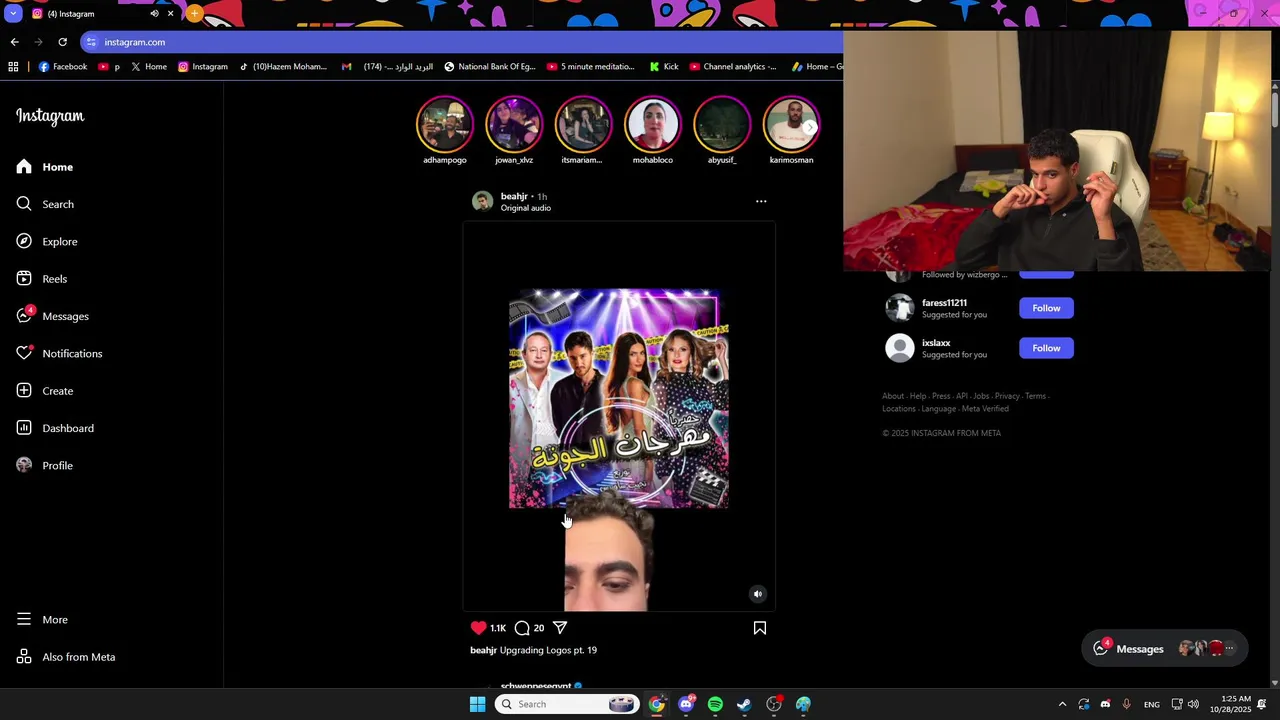Open the X Home bookmark
Image resolution: width=1280 pixels, height=720 pixels.
pos(148,67)
